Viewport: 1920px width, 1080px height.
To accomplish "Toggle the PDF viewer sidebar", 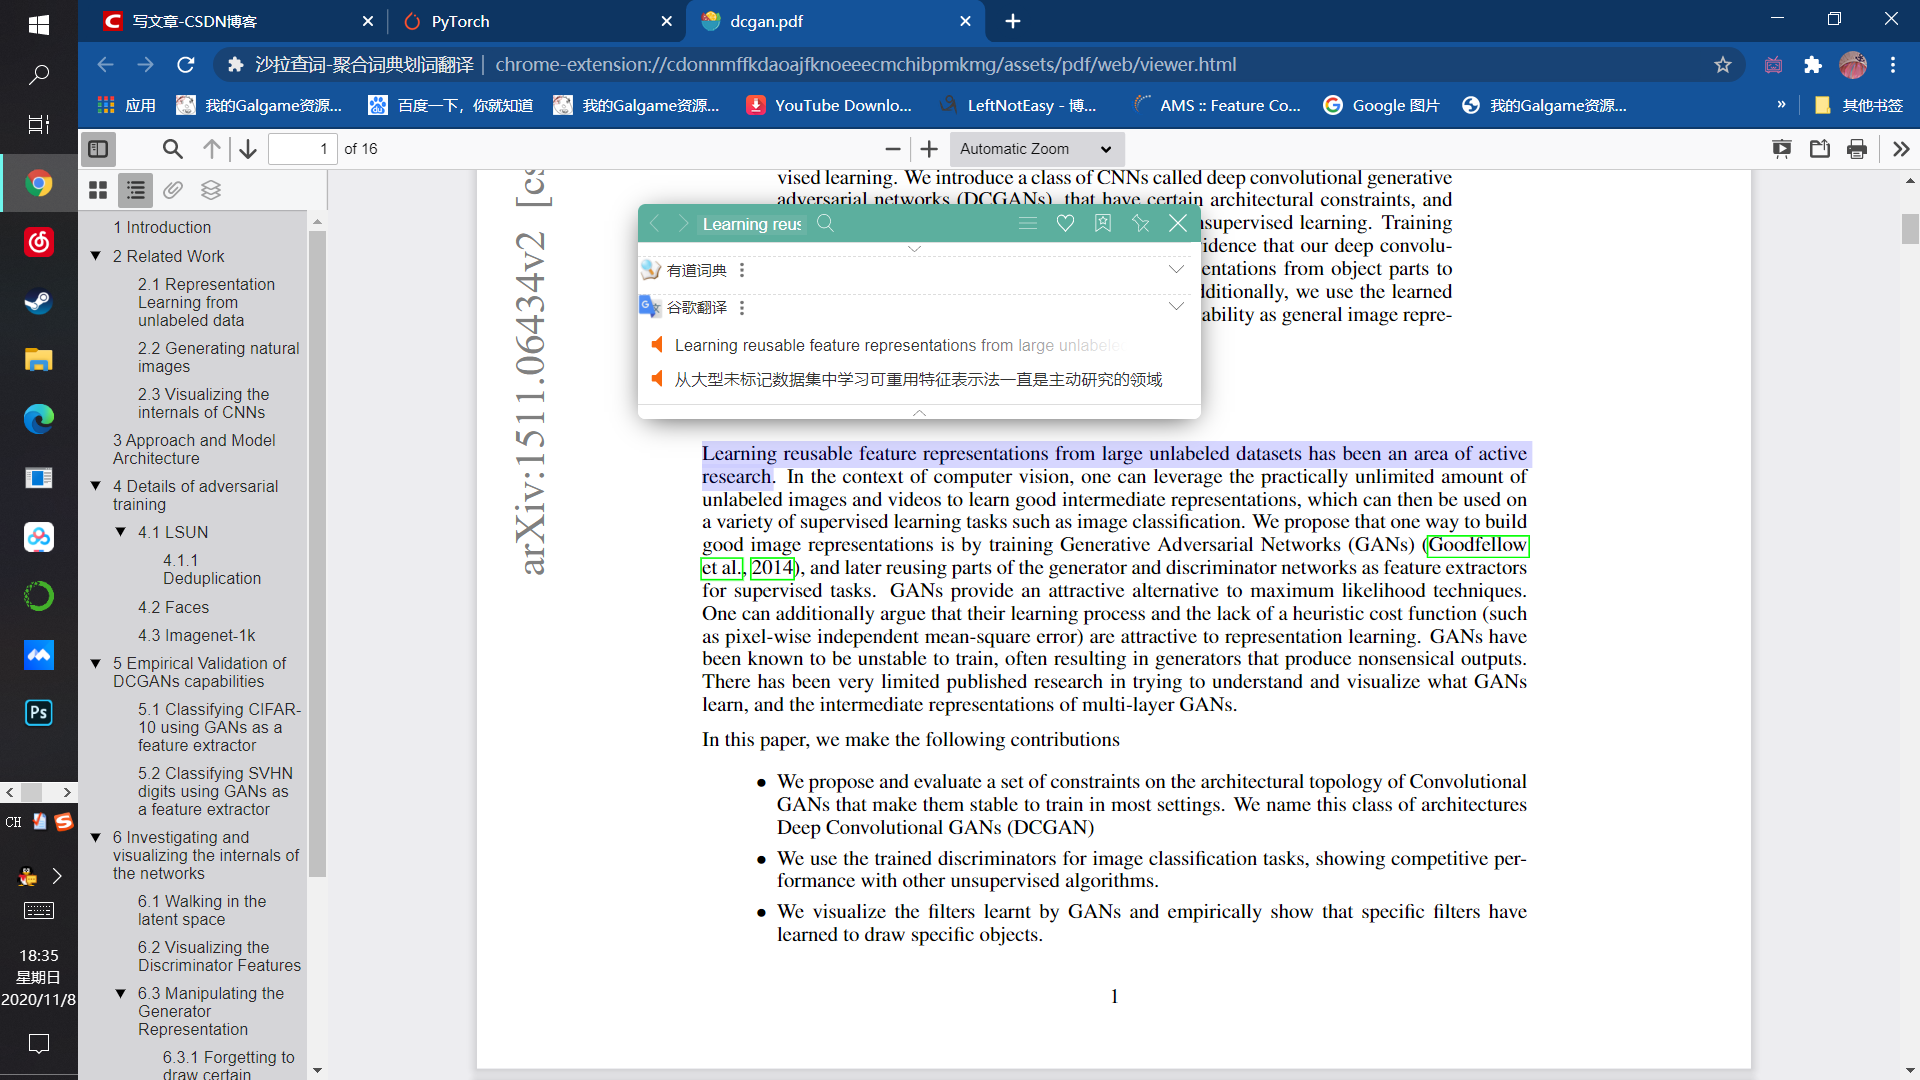I will 98,149.
